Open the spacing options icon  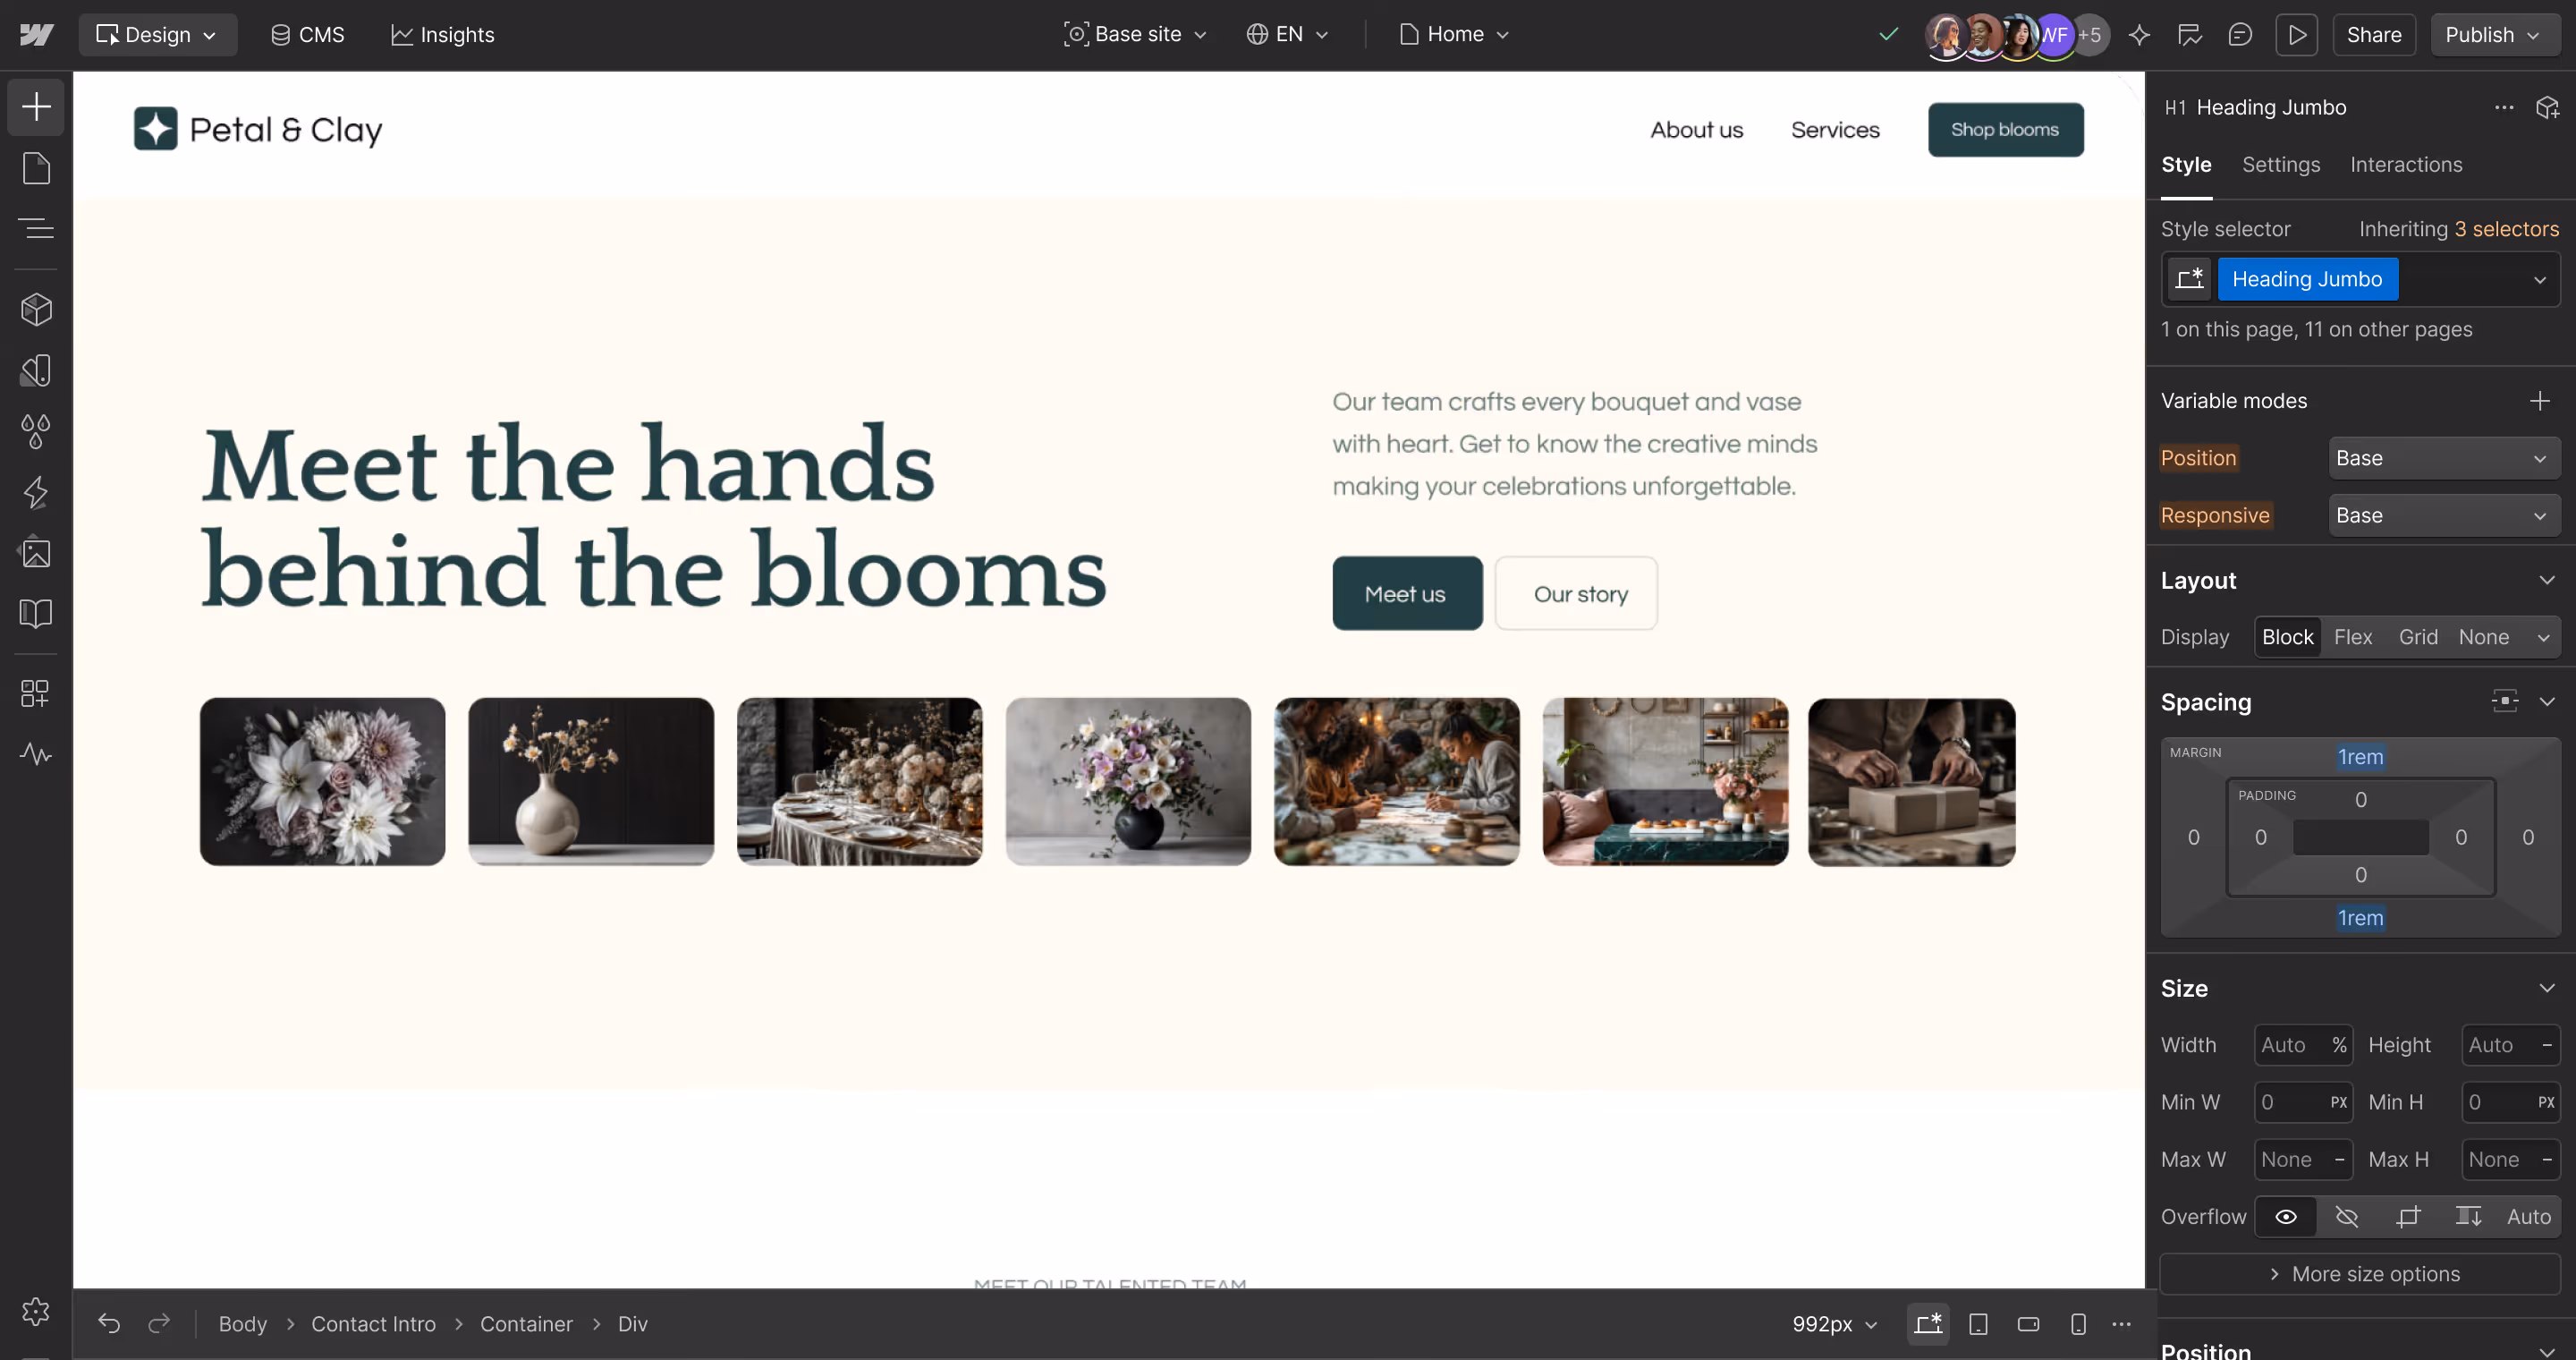2505,702
